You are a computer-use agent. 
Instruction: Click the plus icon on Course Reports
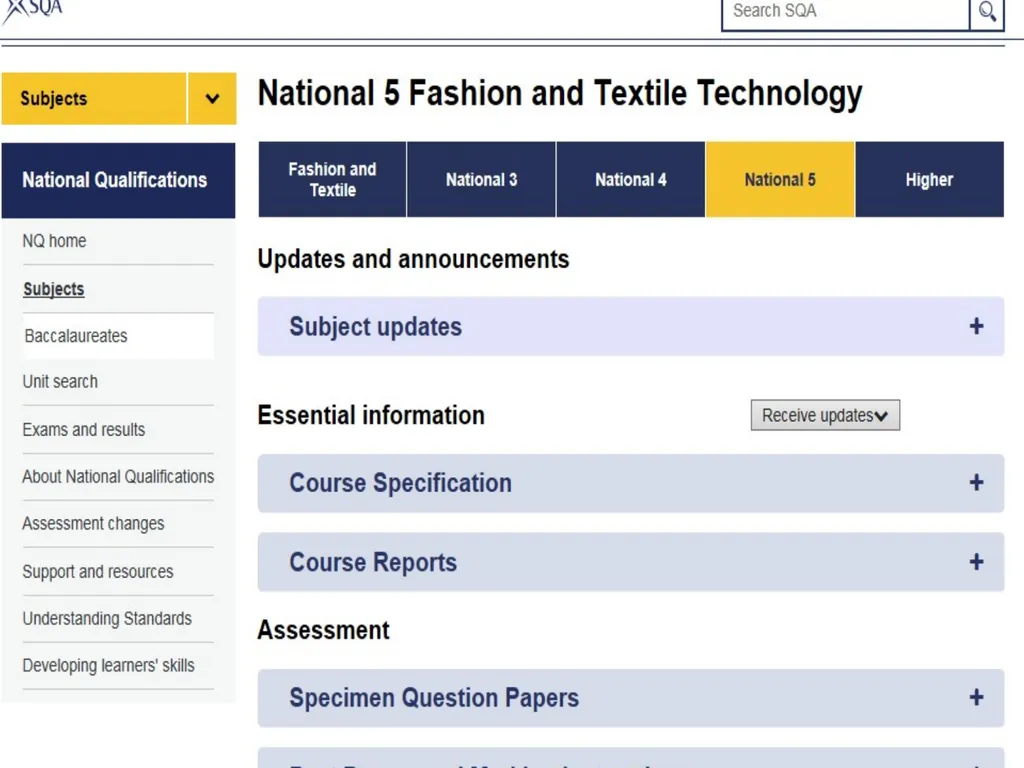click(x=976, y=562)
